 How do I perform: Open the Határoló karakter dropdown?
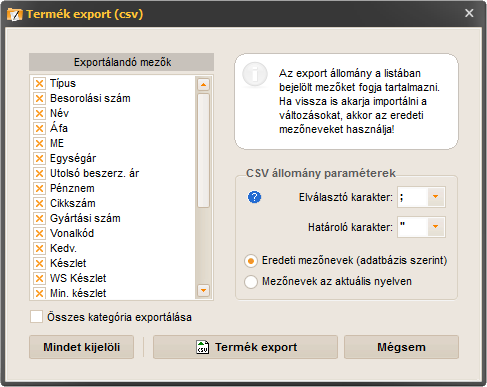tap(436, 227)
